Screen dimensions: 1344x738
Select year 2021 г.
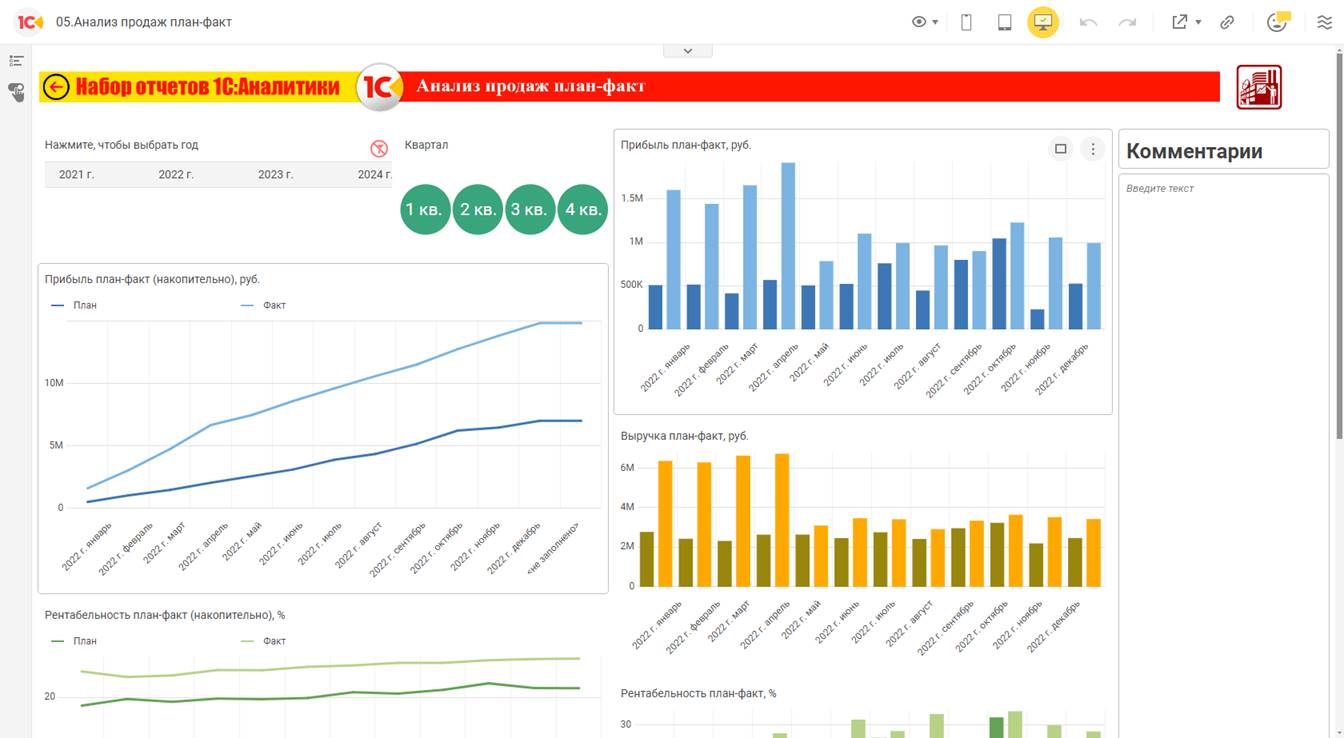click(77, 175)
